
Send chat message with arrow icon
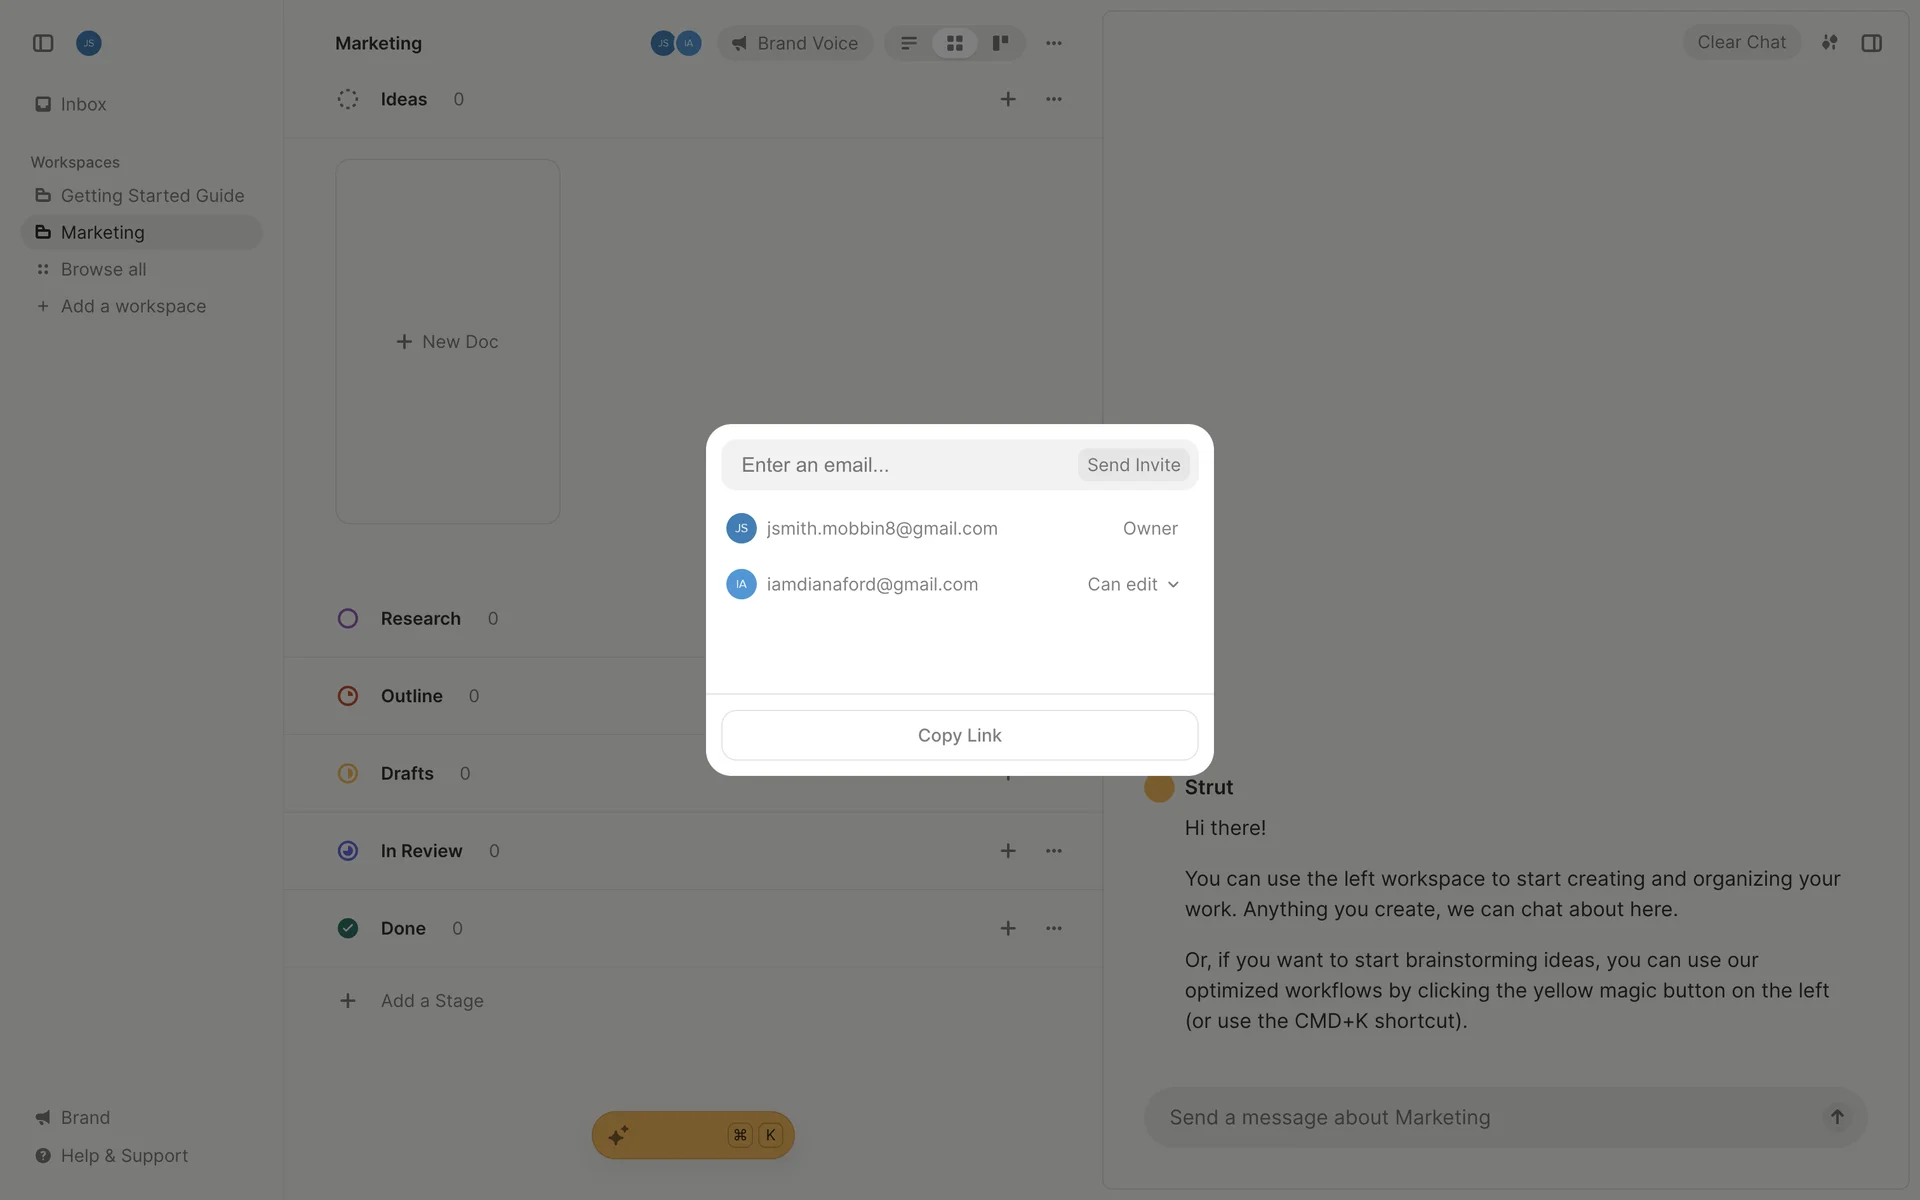tap(1837, 1117)
